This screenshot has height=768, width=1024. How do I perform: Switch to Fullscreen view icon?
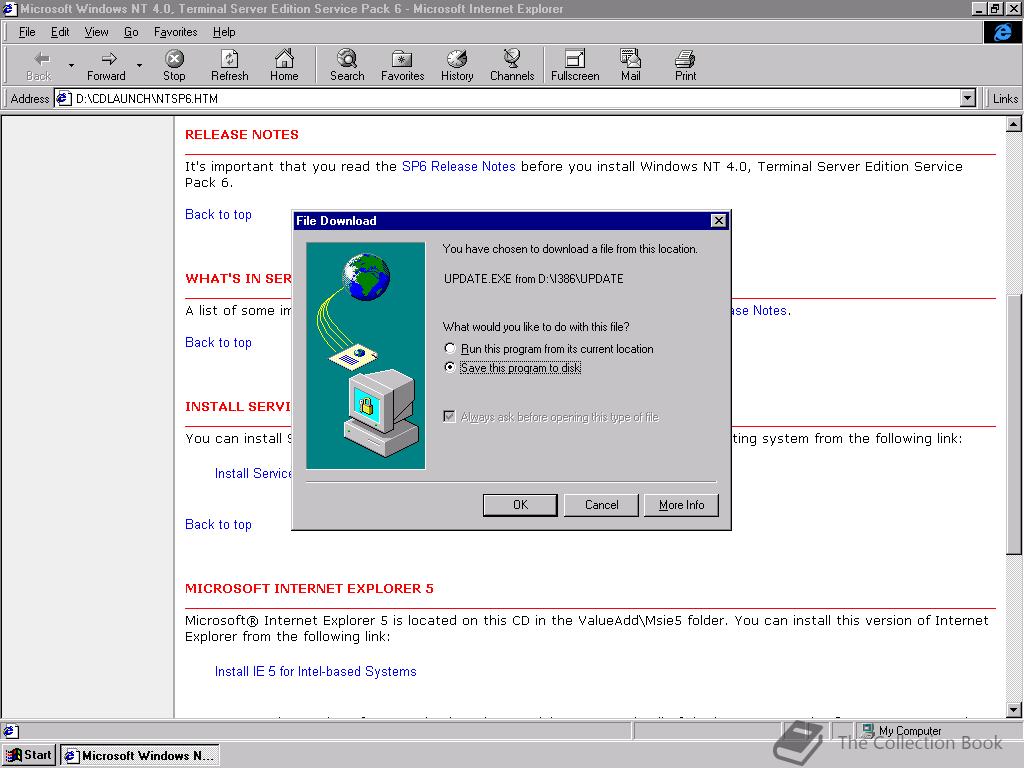pos(575,65)
